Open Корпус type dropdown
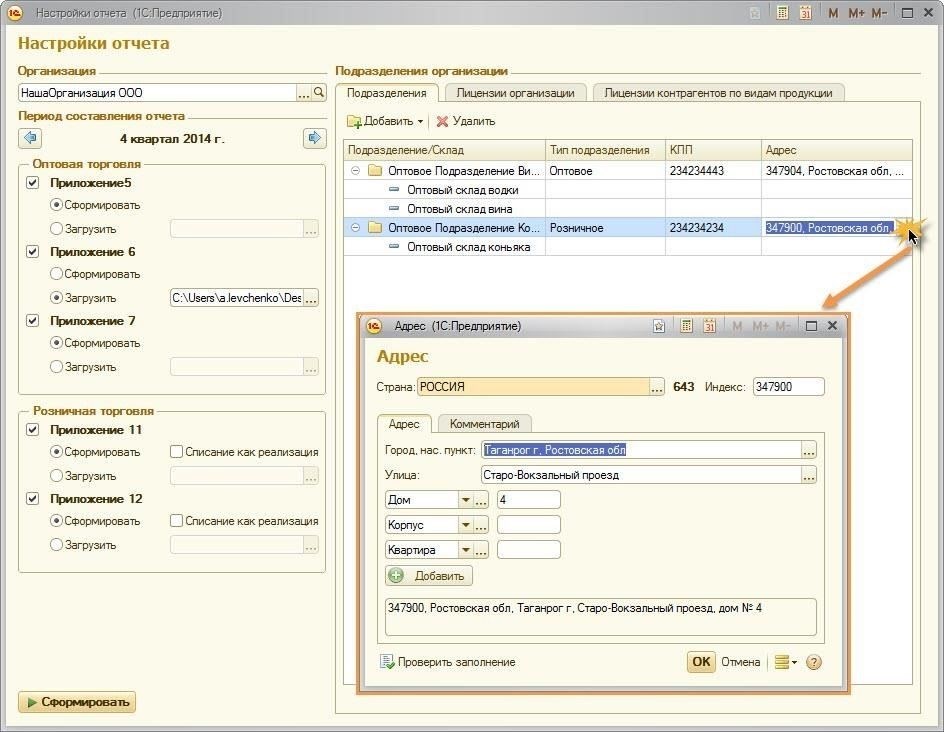Screen dimensions: 944x732 (x=465, y=525)
